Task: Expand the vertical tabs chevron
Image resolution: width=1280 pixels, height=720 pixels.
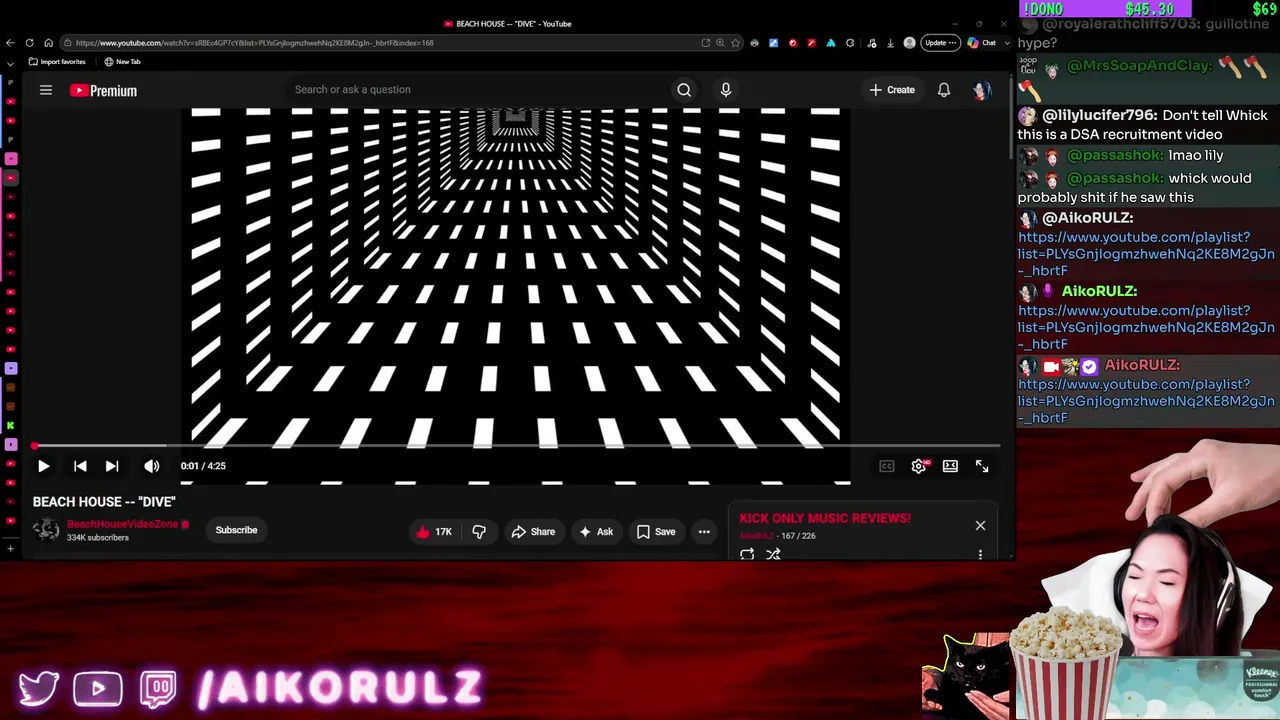Action: (10, 62)
